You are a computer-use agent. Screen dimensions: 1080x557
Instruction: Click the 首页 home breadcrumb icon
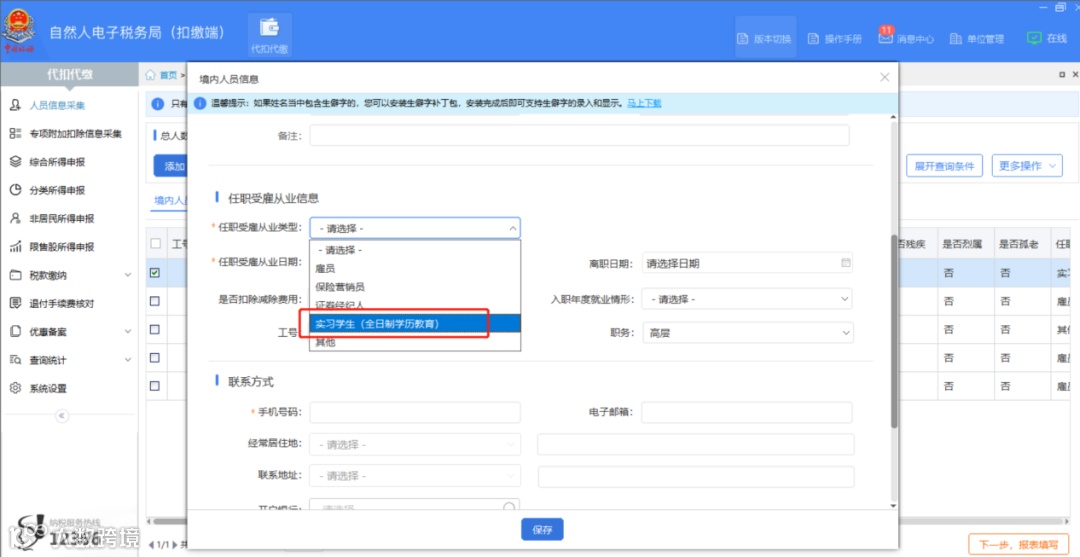pos(150,75)
